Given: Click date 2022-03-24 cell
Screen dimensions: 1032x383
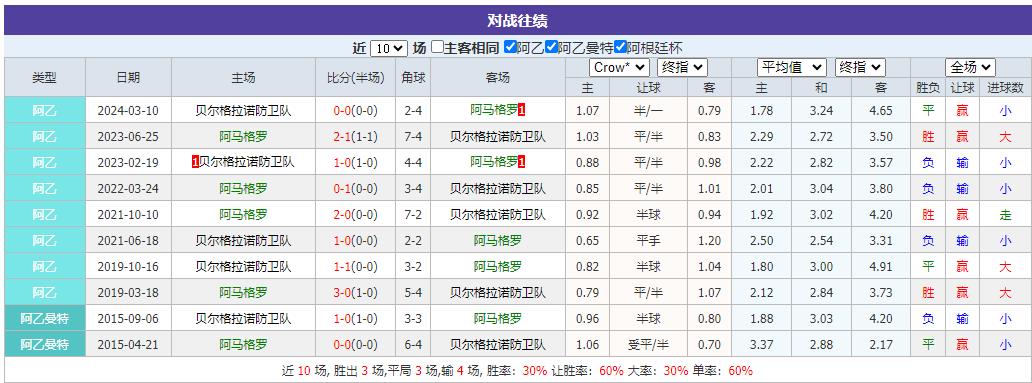Looking at the screenshot, I should point(128,189).
